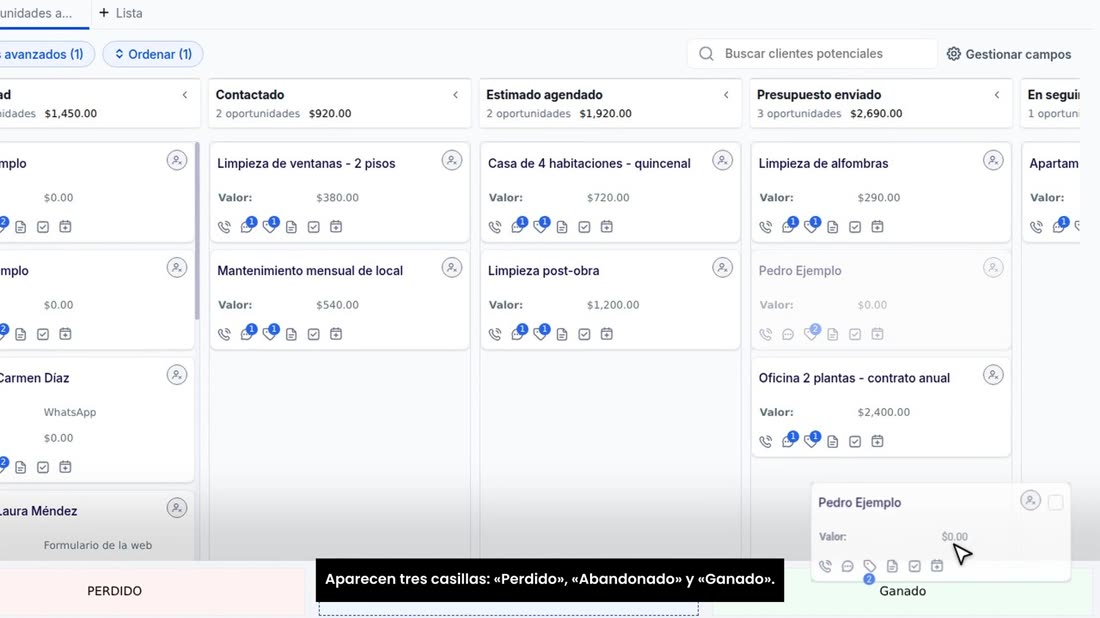Assign user on Casa de 4 habitaciones card
The image size is (1100, 618).
(723, 161)
